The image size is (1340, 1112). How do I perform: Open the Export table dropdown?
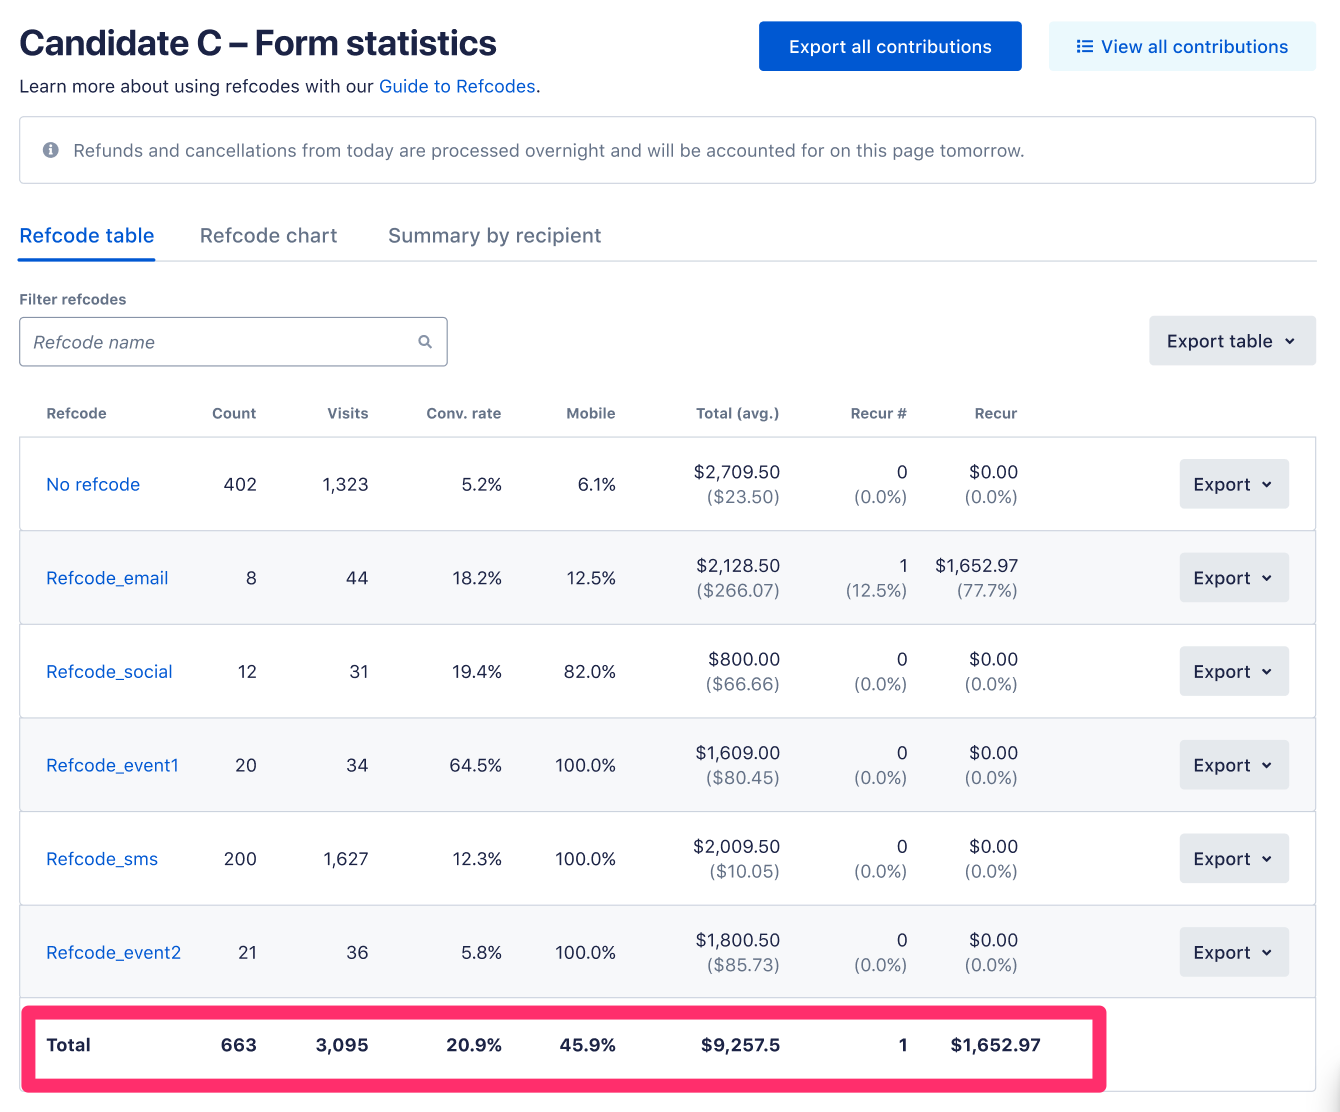pyautogui.click(x=1231, y=341)
